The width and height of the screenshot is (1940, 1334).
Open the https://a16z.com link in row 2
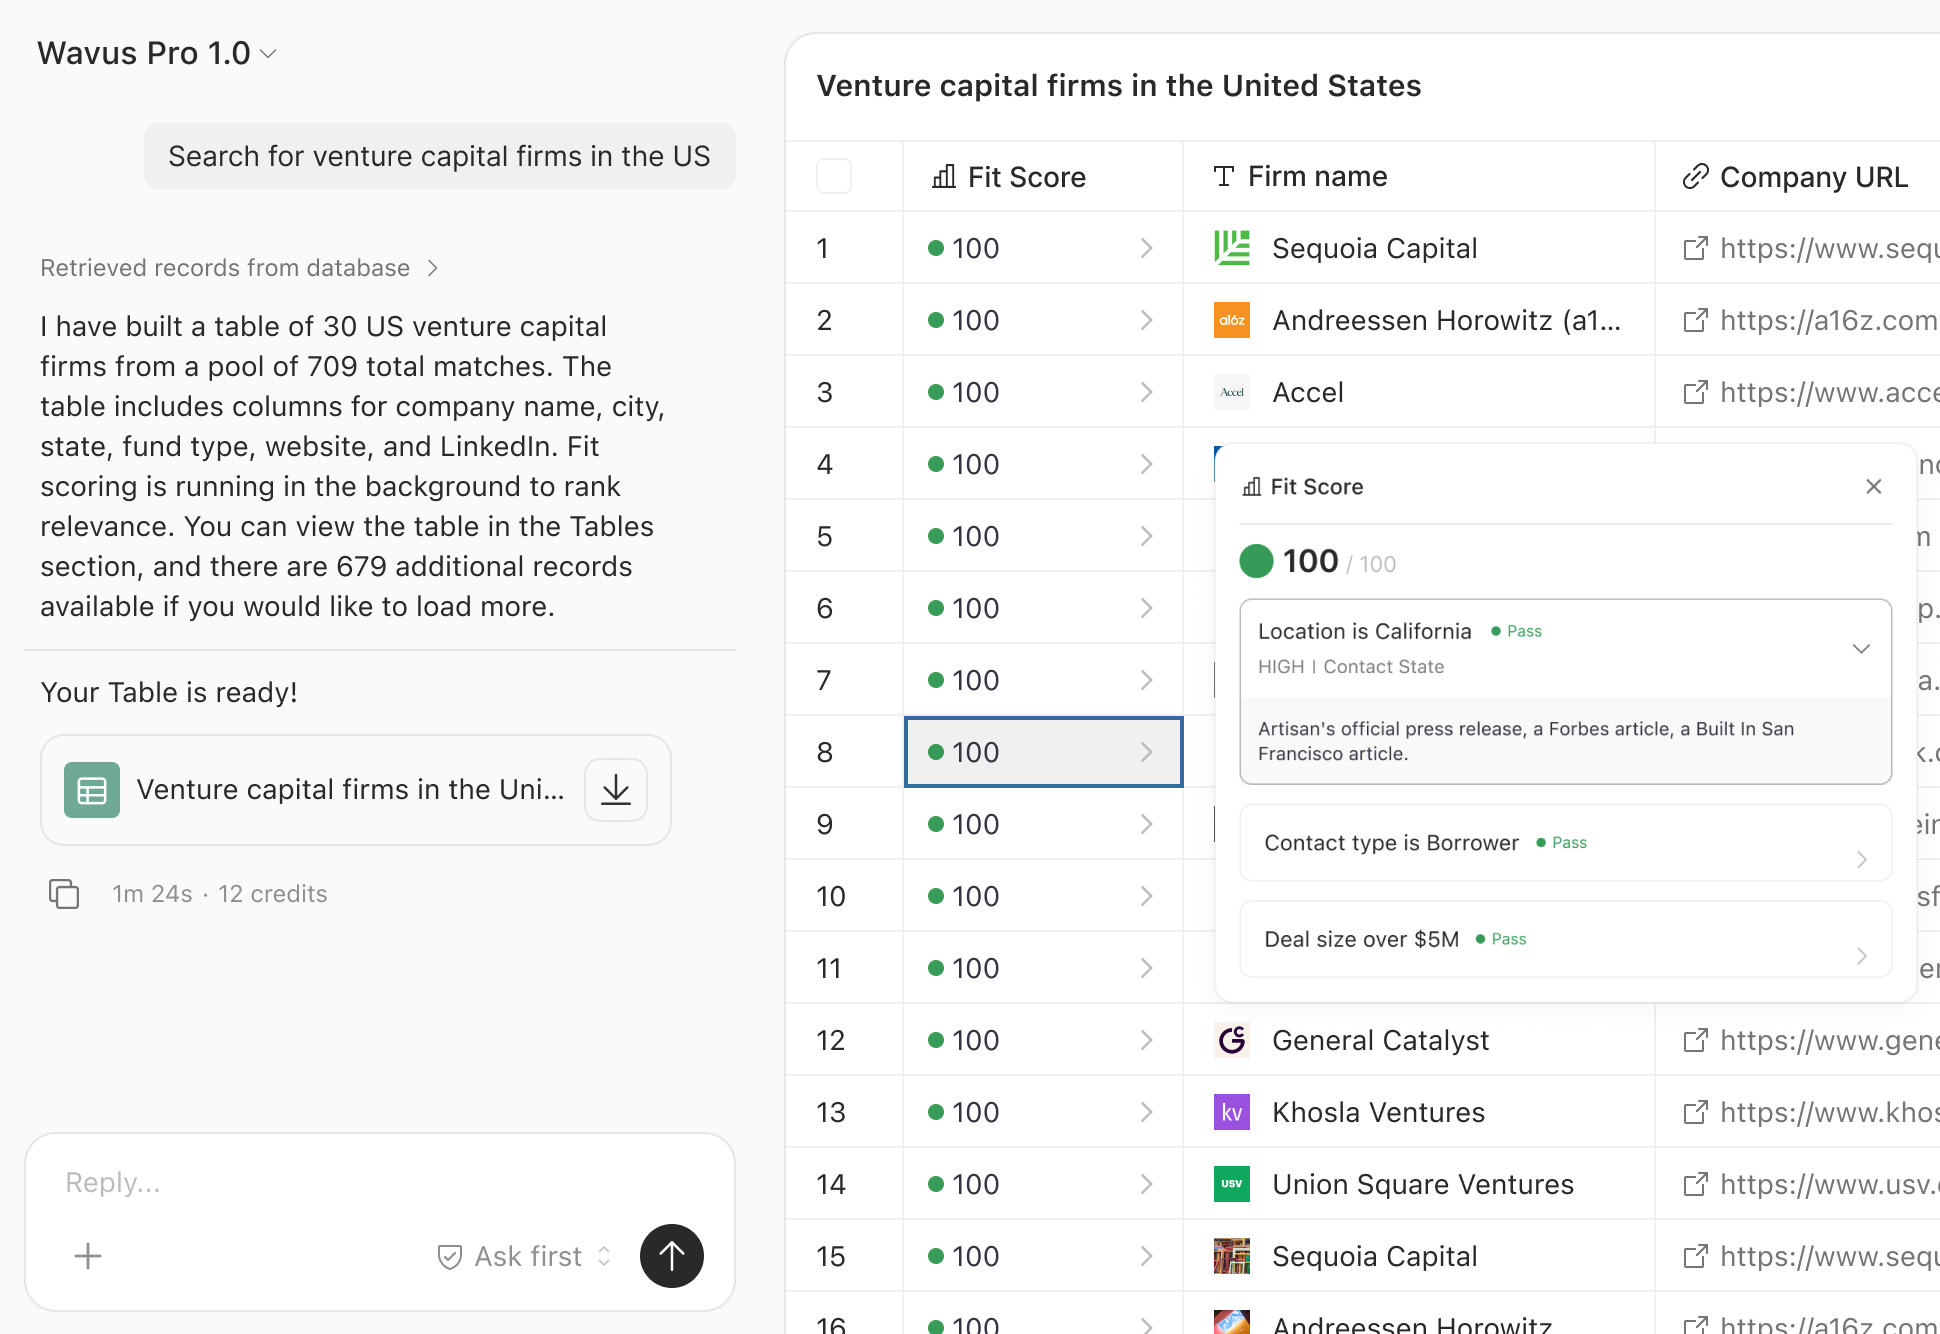point(1829,320)
